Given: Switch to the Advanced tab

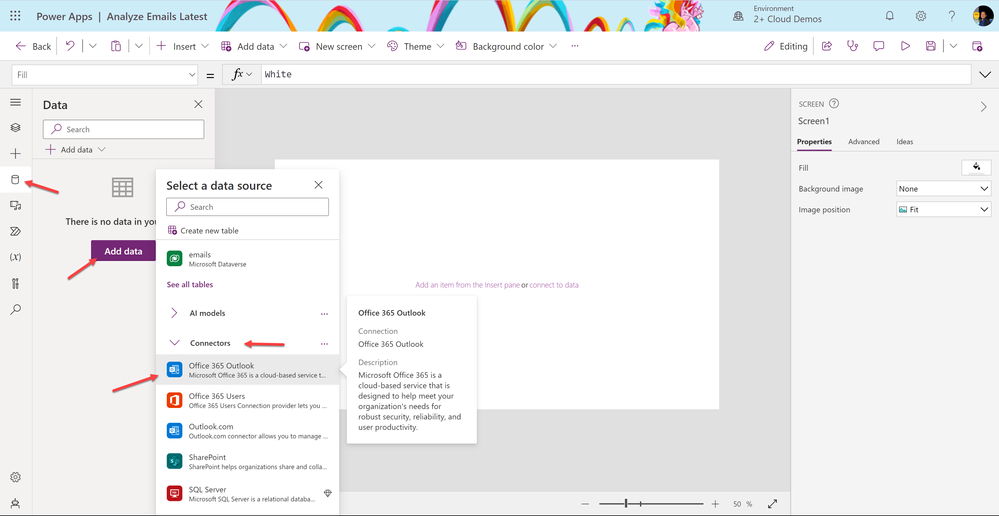Looking at the screenshot, I should click(x=863, y=141).
